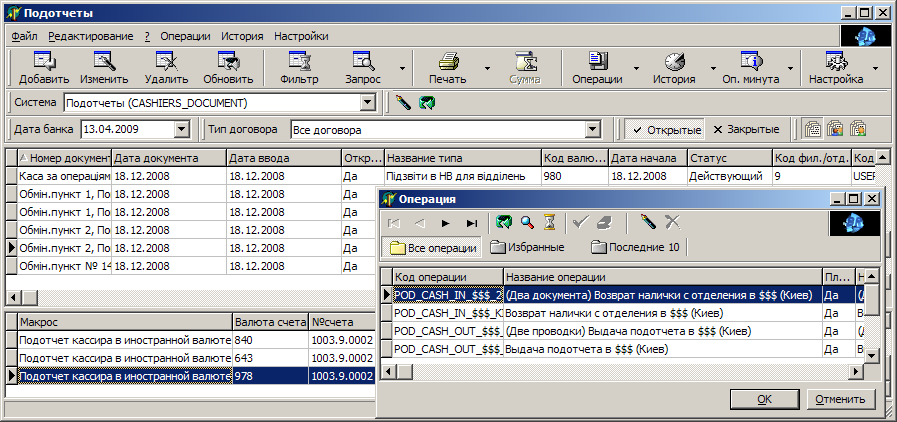The width and height of the screenshot is (897, 422).
Task: Click green refresh icon in Операция toolbar
Action: (504, 223)
